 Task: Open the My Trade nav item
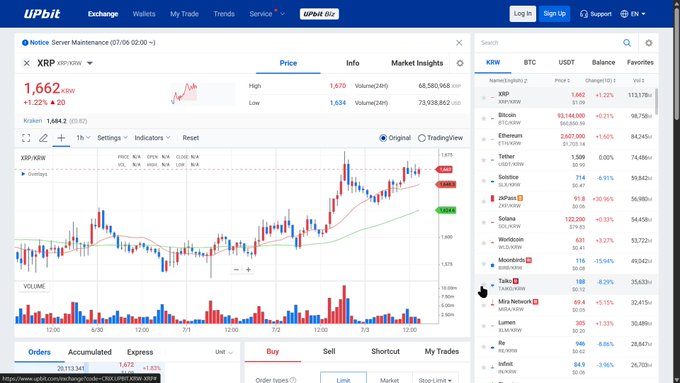[x=184, y=14]
